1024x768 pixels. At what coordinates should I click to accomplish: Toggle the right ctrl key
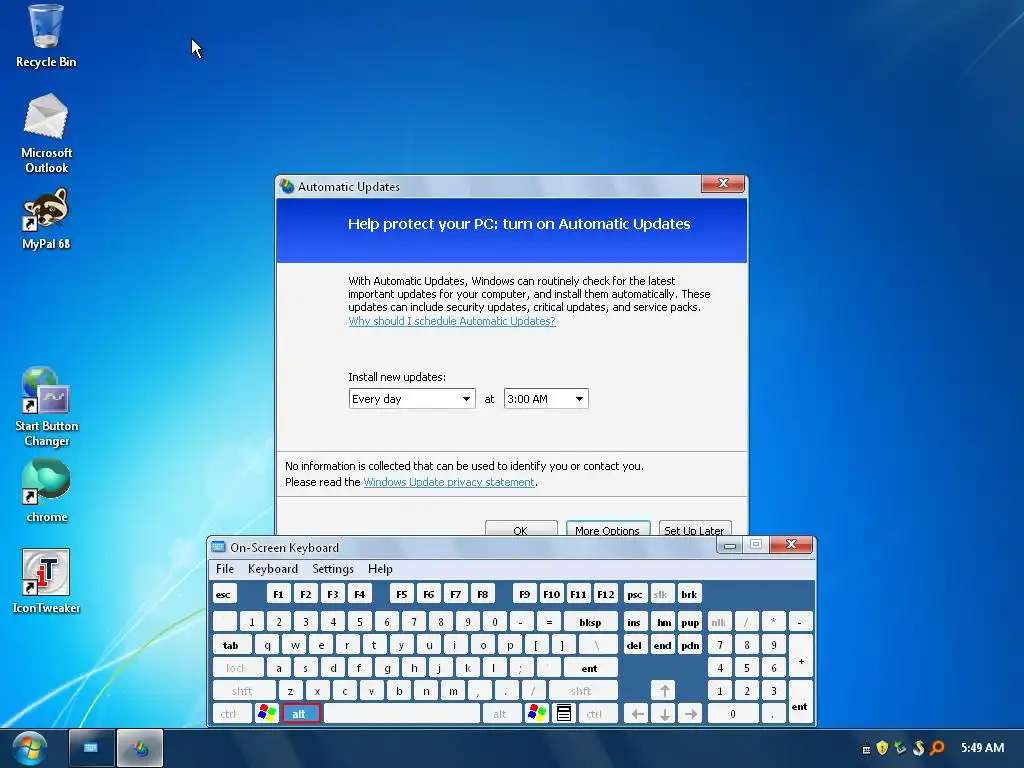coord(598,713)
